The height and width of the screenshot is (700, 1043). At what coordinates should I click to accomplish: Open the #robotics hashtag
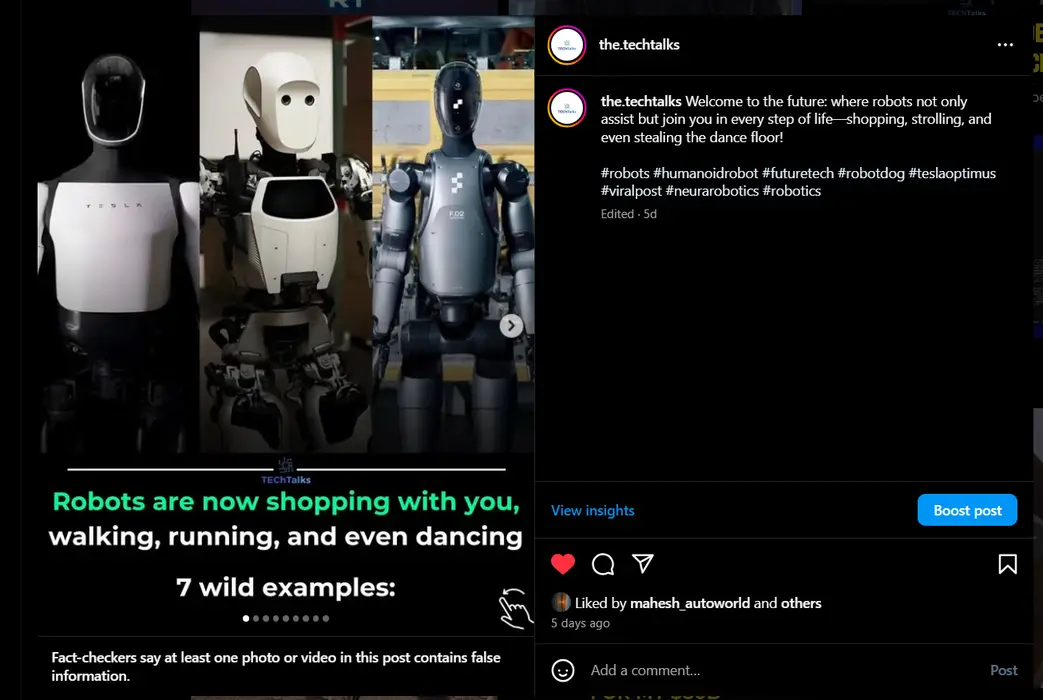(792, 191)
